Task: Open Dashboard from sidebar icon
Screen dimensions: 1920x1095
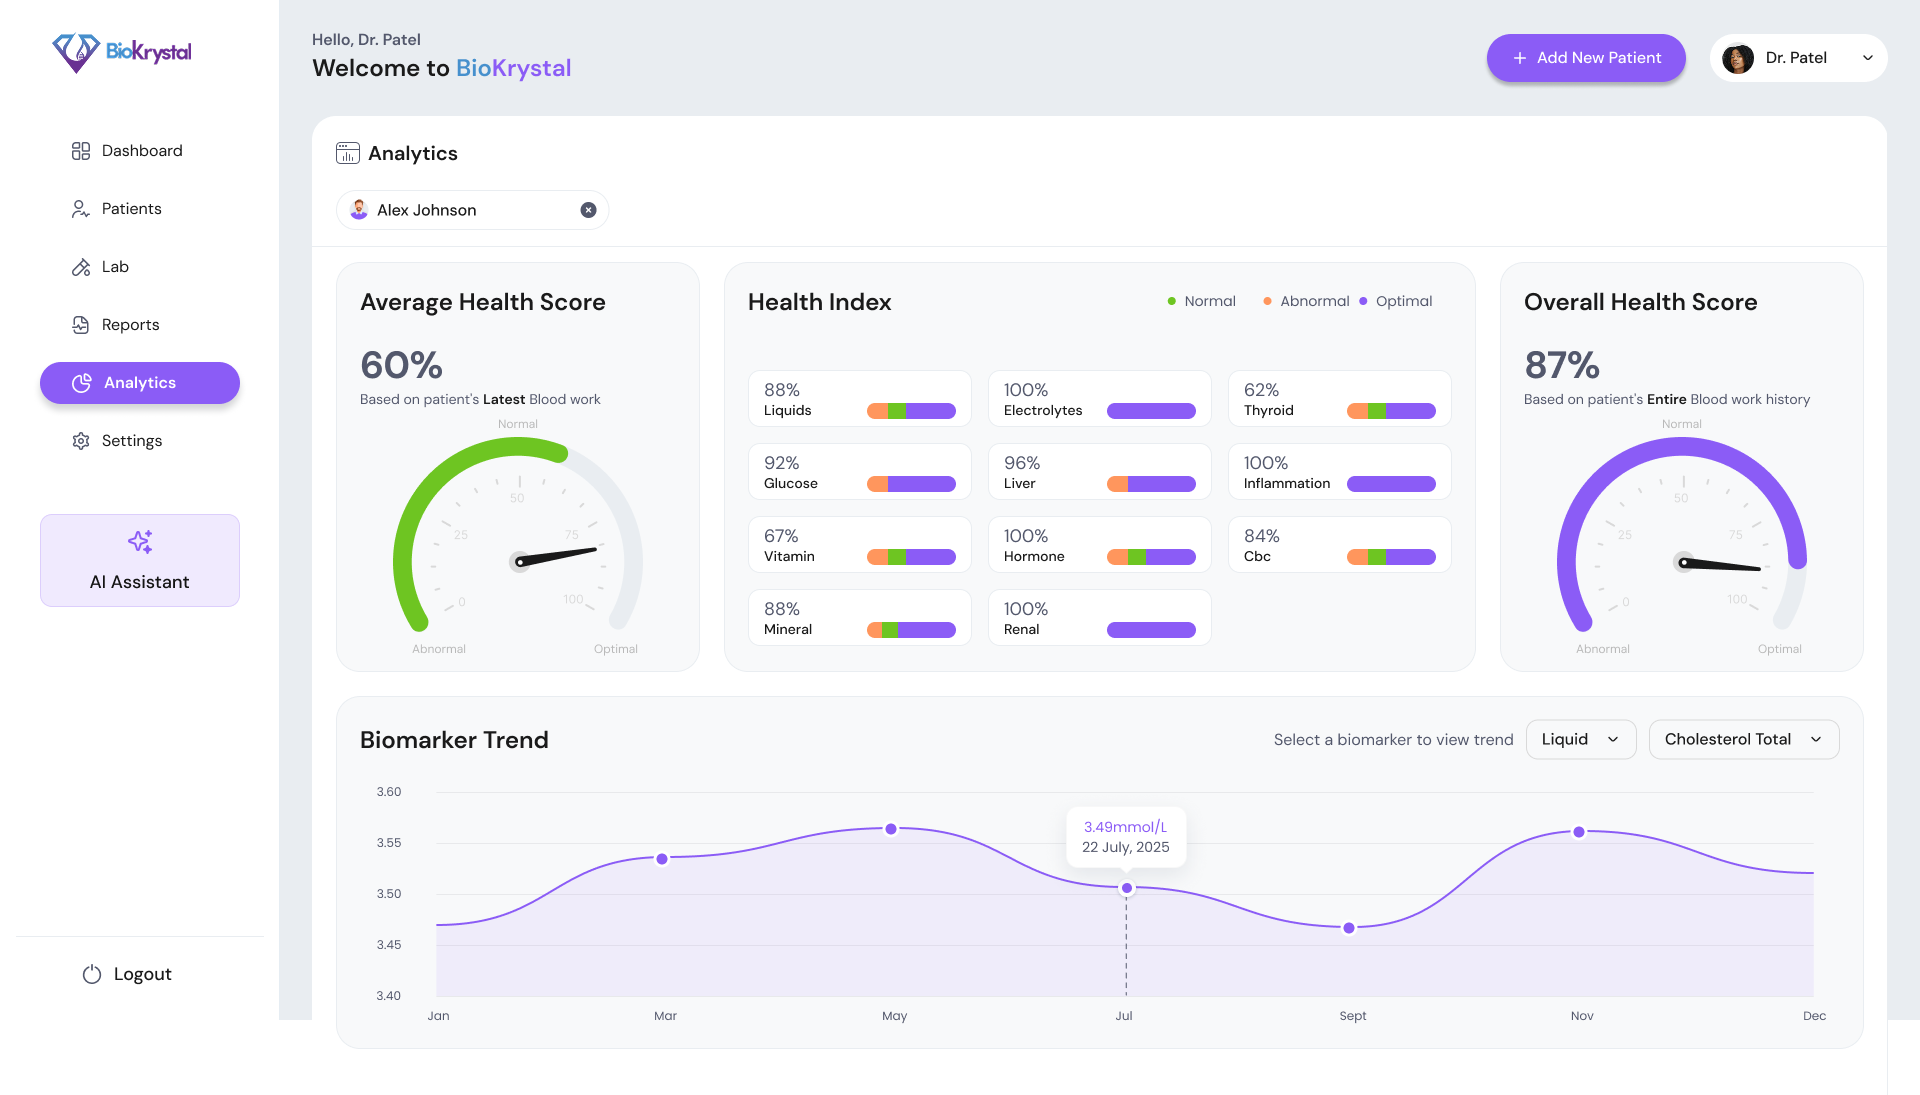Action: (x=81, y=151)
